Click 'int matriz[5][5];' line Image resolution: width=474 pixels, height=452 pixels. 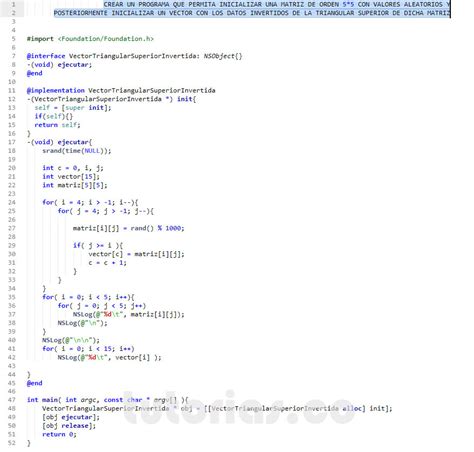75,185
